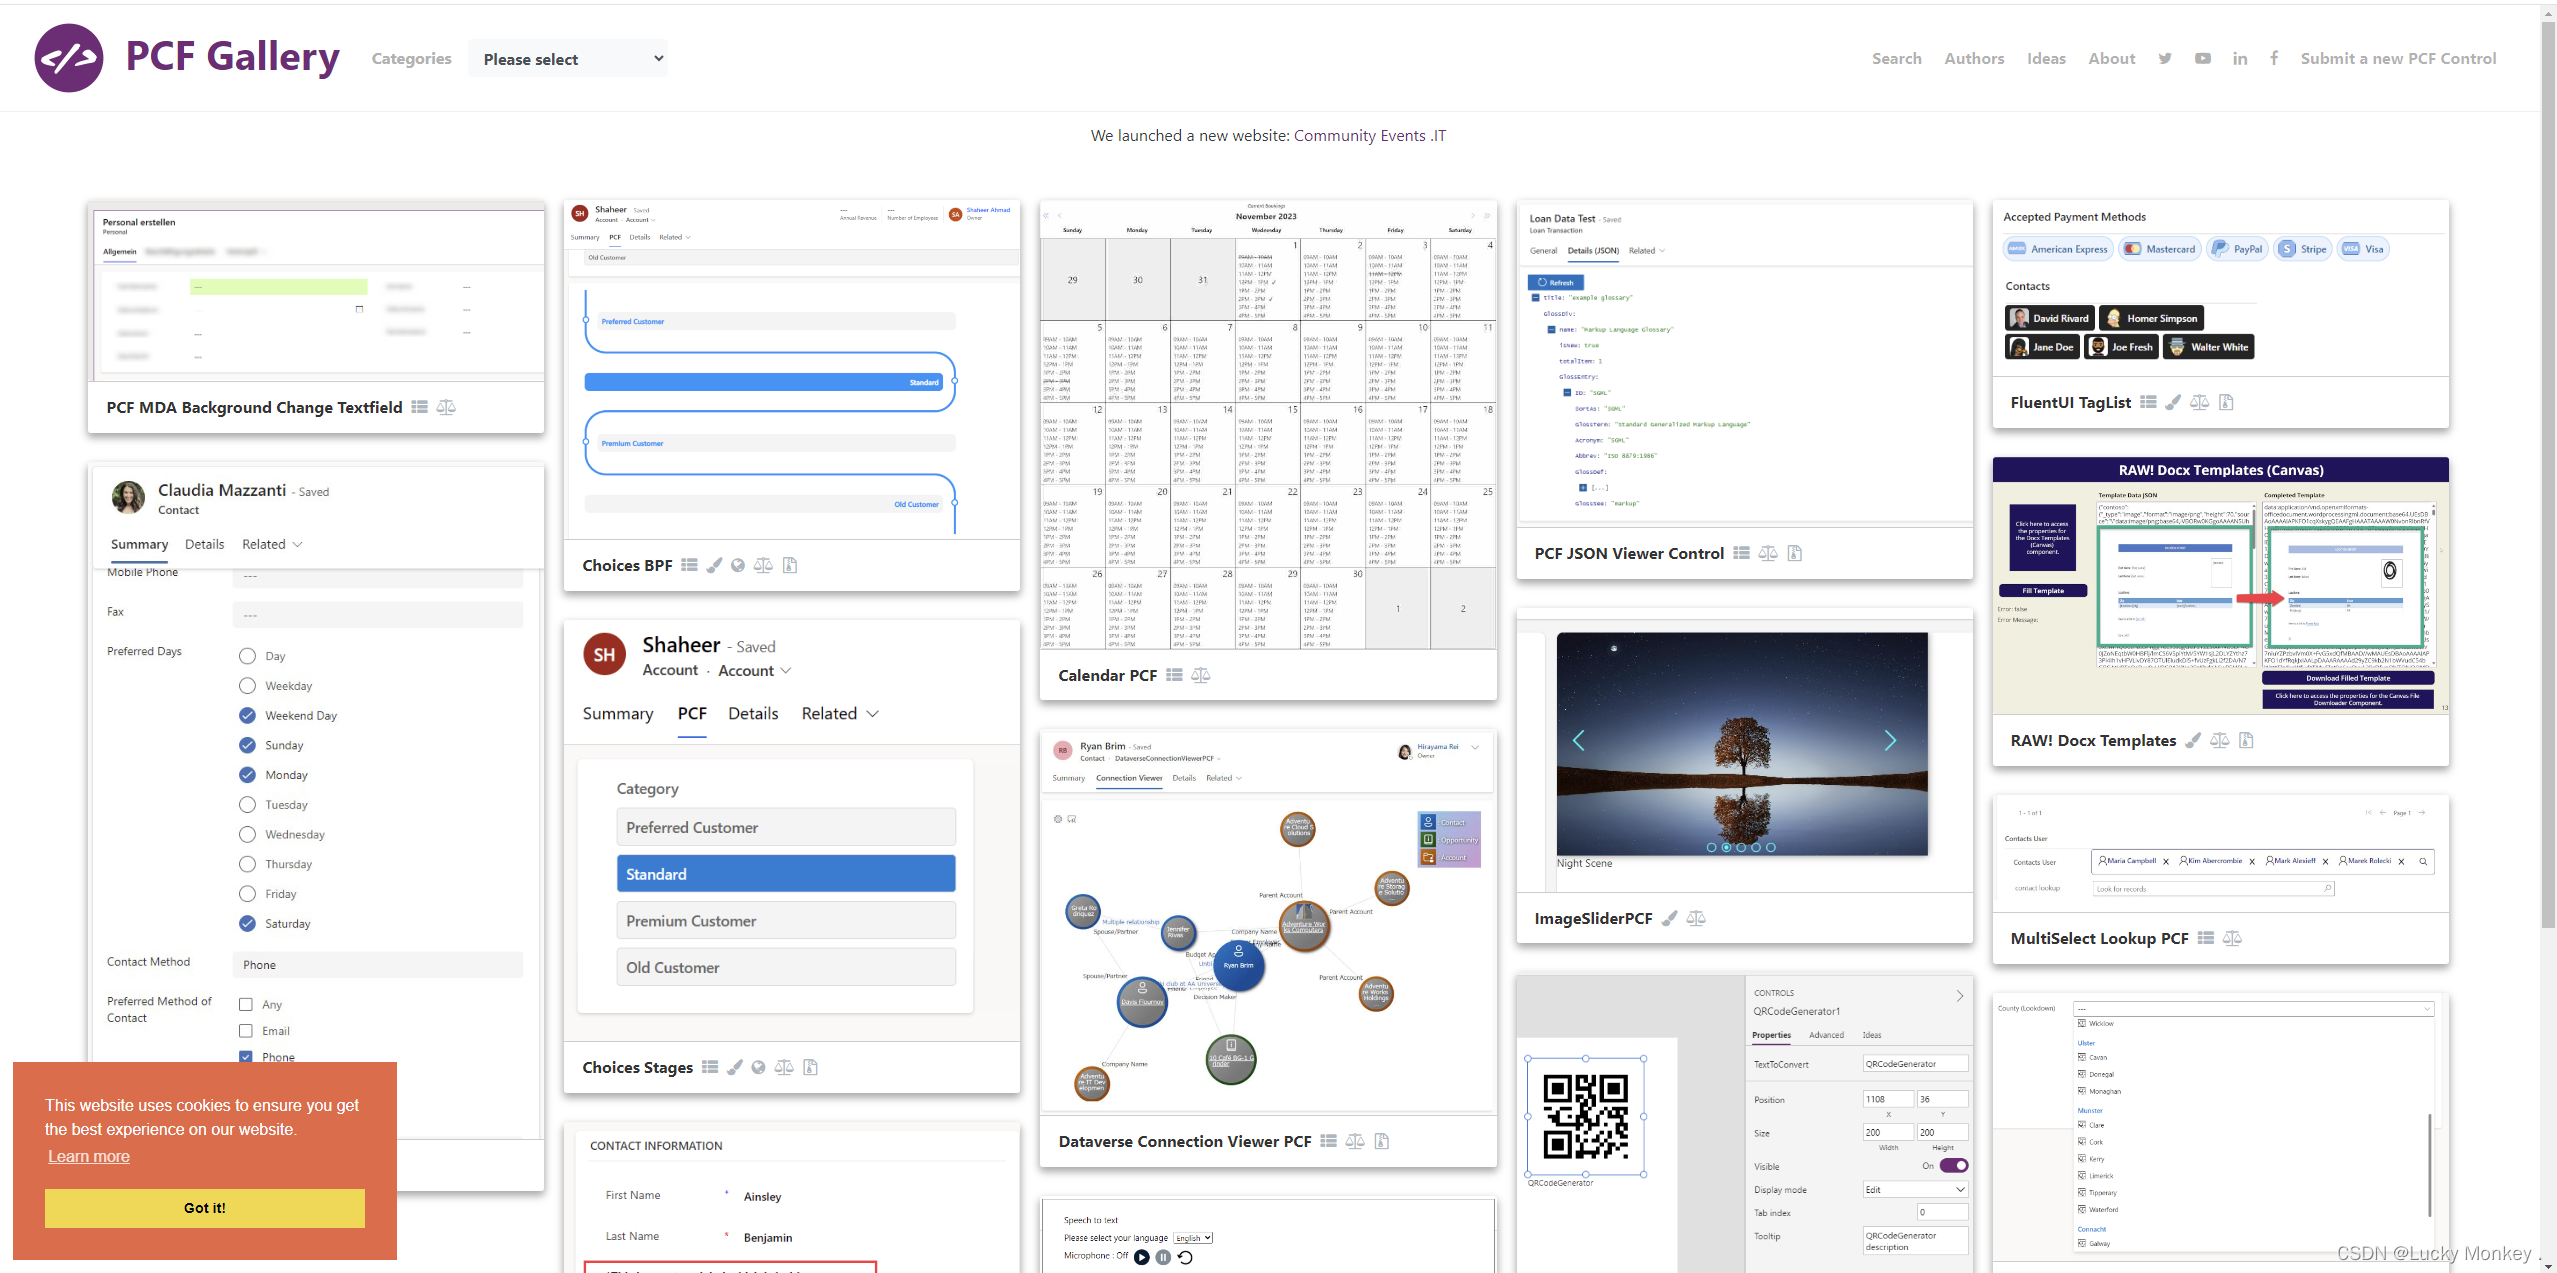Click next arrow on ImageSliderPCF slider
The height and width of the screenshot is (1273, 2557).
click(1890, 740)
